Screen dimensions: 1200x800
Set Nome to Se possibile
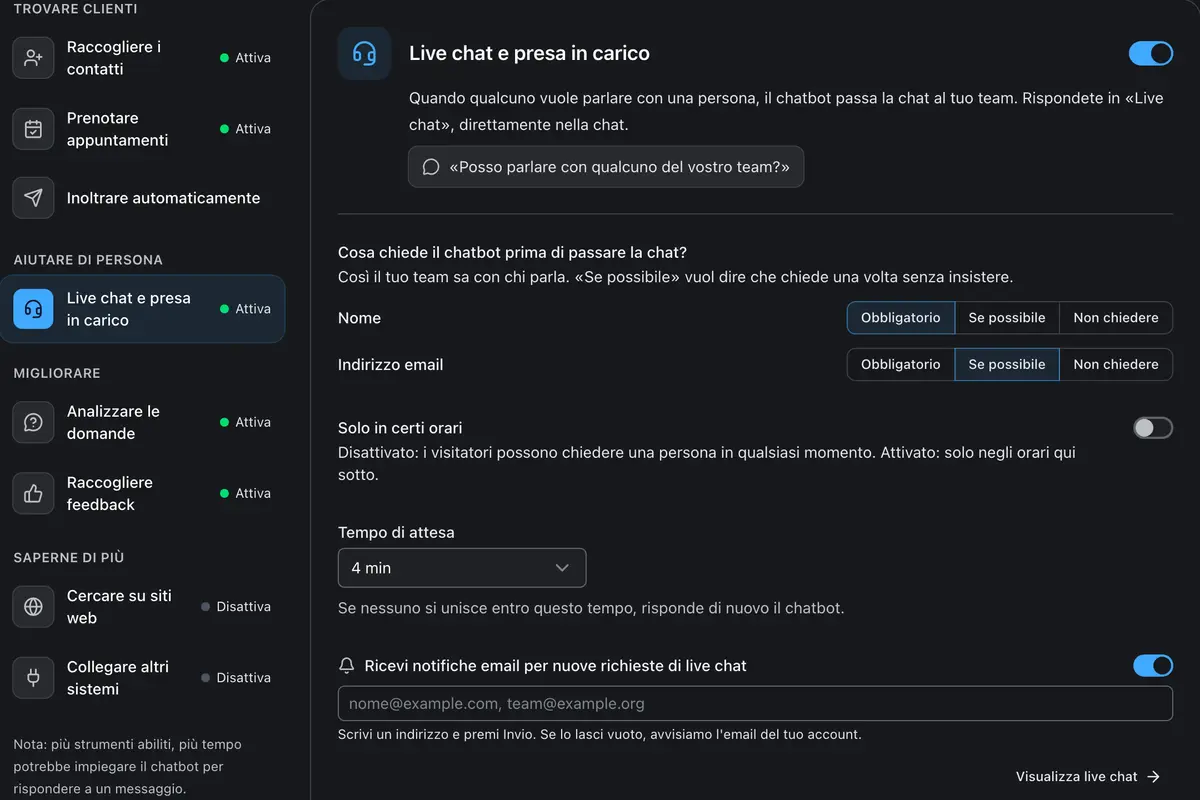1007,318
